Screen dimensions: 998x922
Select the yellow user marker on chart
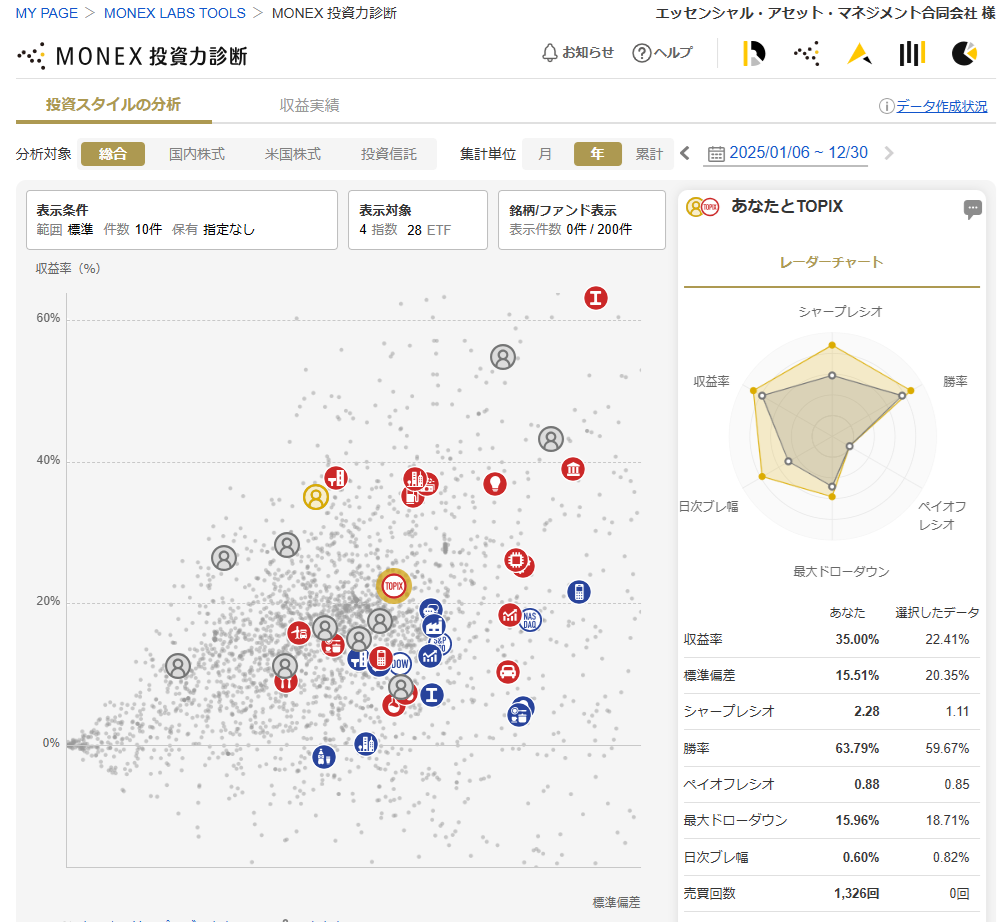coord(316,497)
